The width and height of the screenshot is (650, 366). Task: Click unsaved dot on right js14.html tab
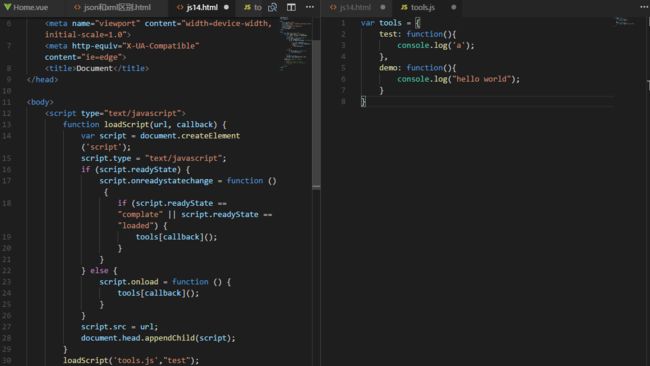[x=383, y=7]
